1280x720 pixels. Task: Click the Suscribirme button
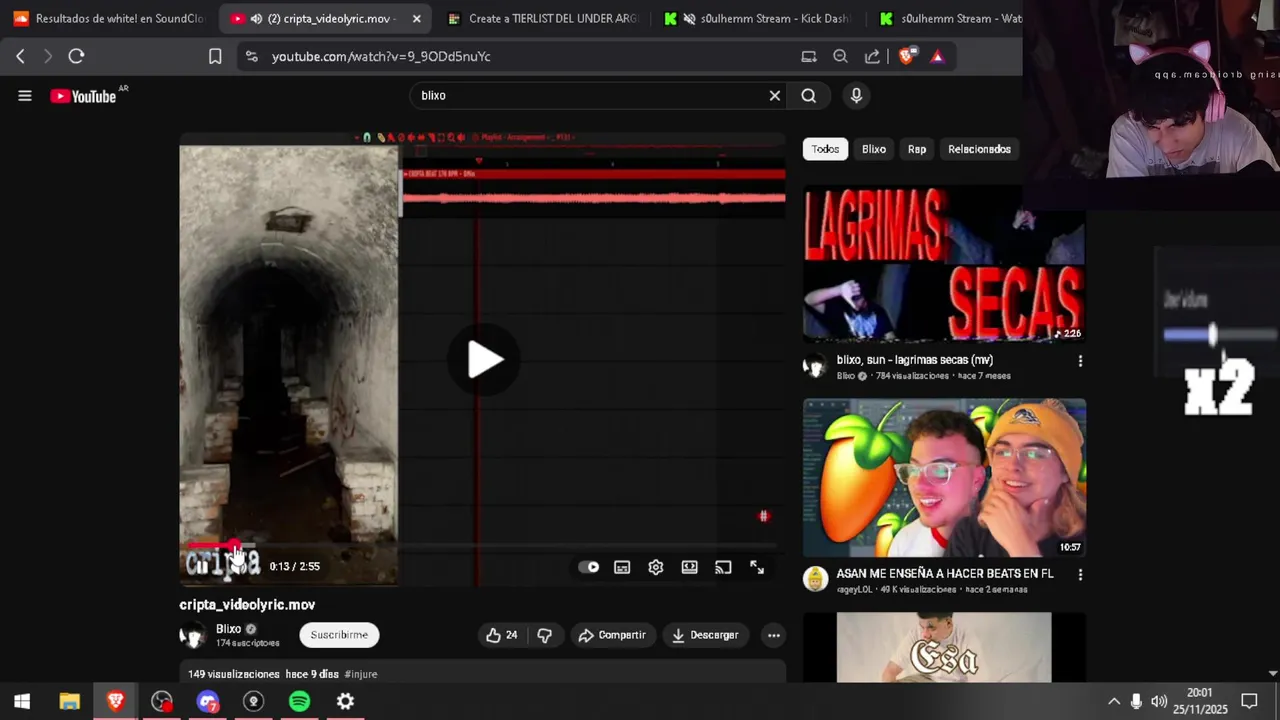click(339, 635)
